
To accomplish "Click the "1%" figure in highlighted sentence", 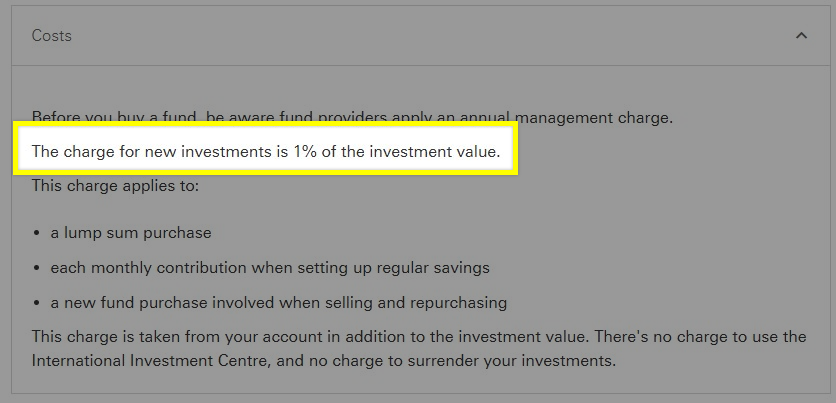I will click(x=304, y=152).
